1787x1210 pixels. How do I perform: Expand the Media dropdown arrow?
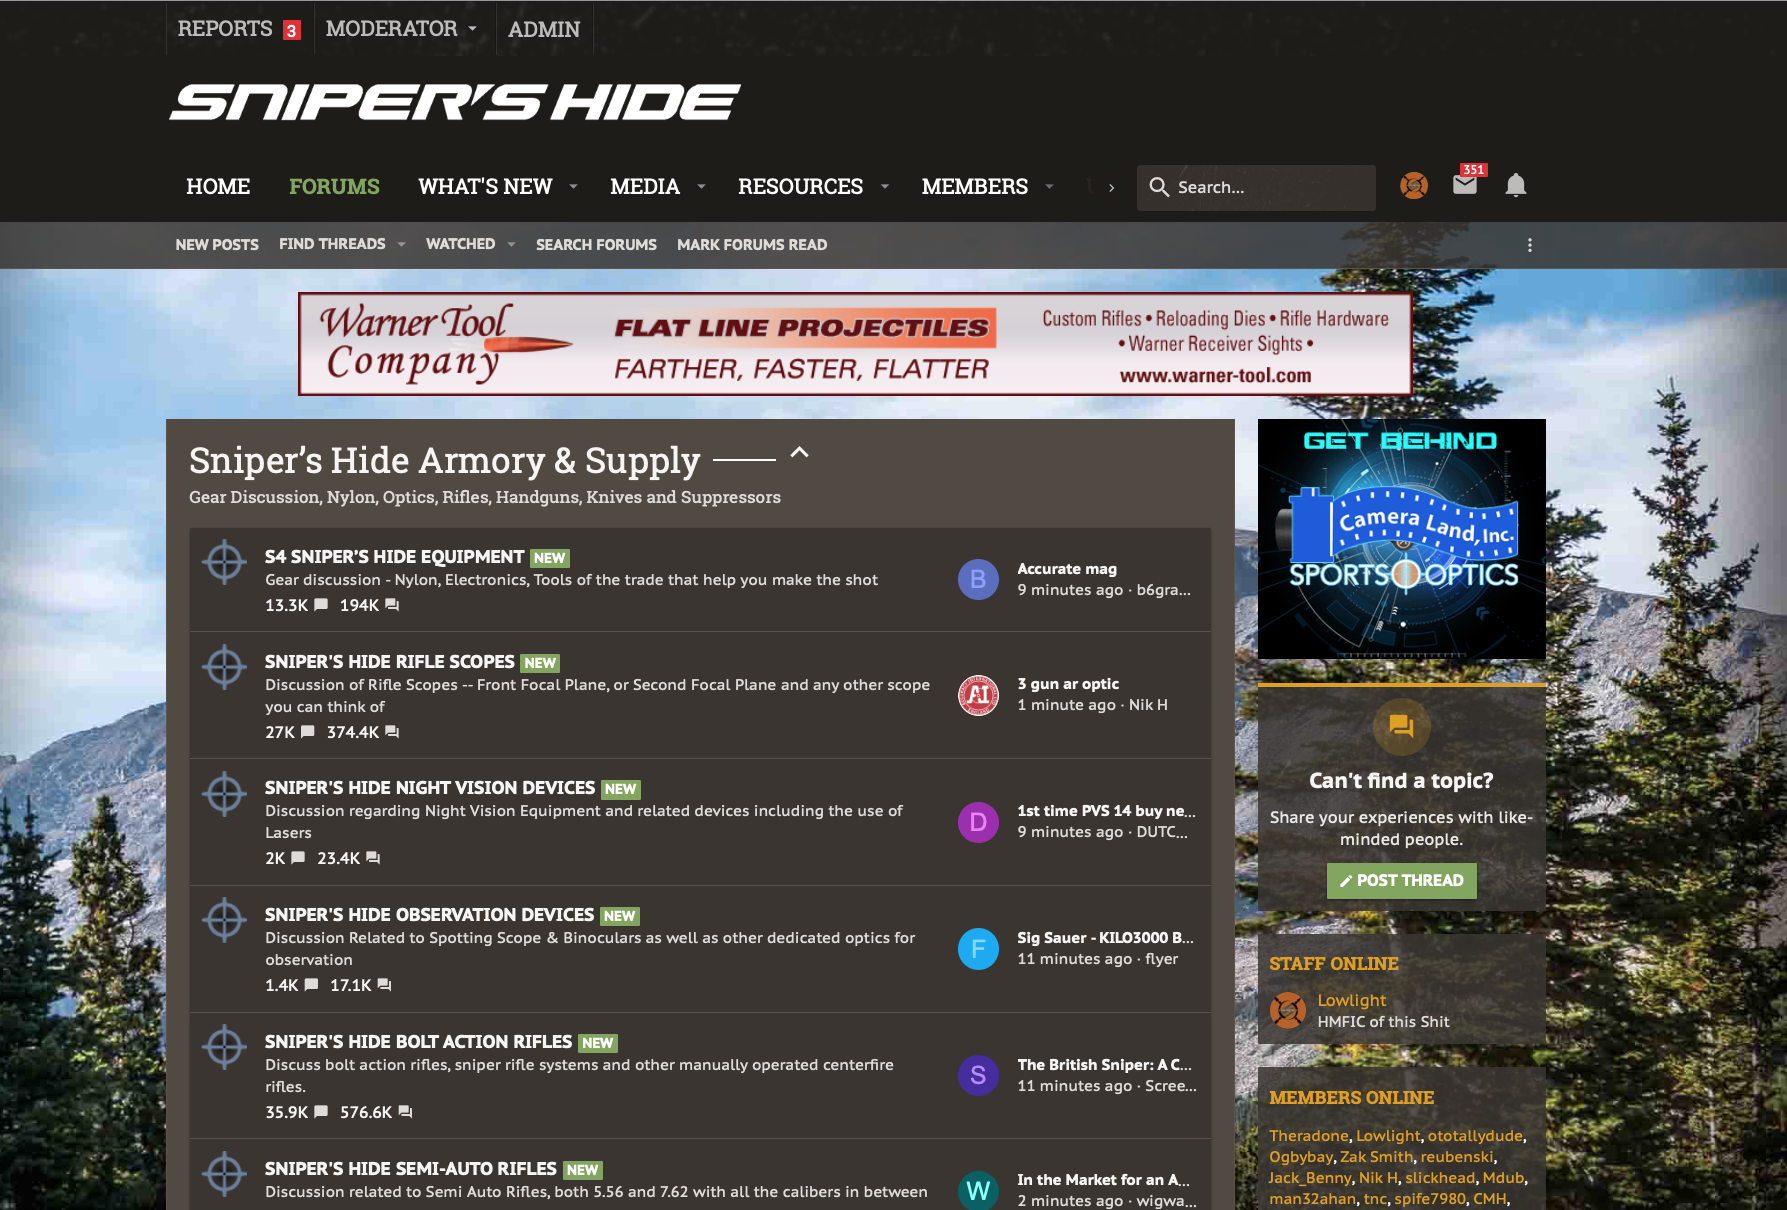click(701, 187)
